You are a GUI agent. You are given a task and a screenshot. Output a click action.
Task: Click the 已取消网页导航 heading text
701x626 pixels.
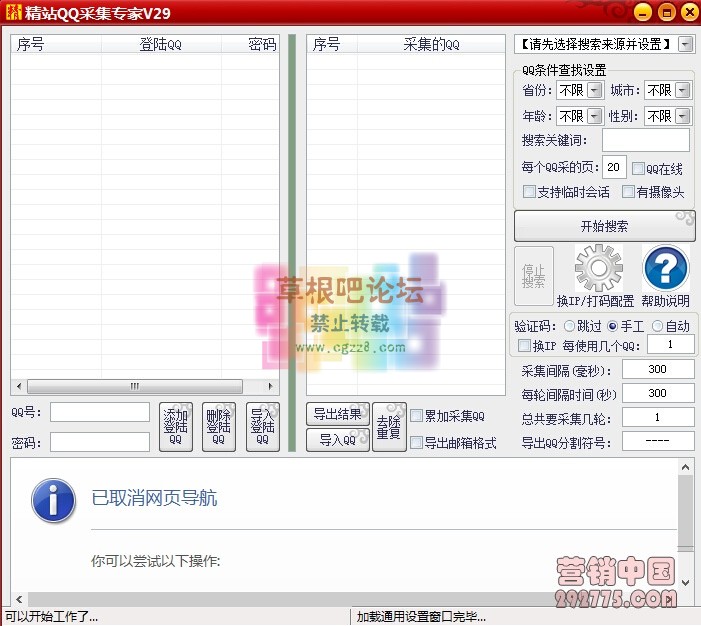coord(154,498)
